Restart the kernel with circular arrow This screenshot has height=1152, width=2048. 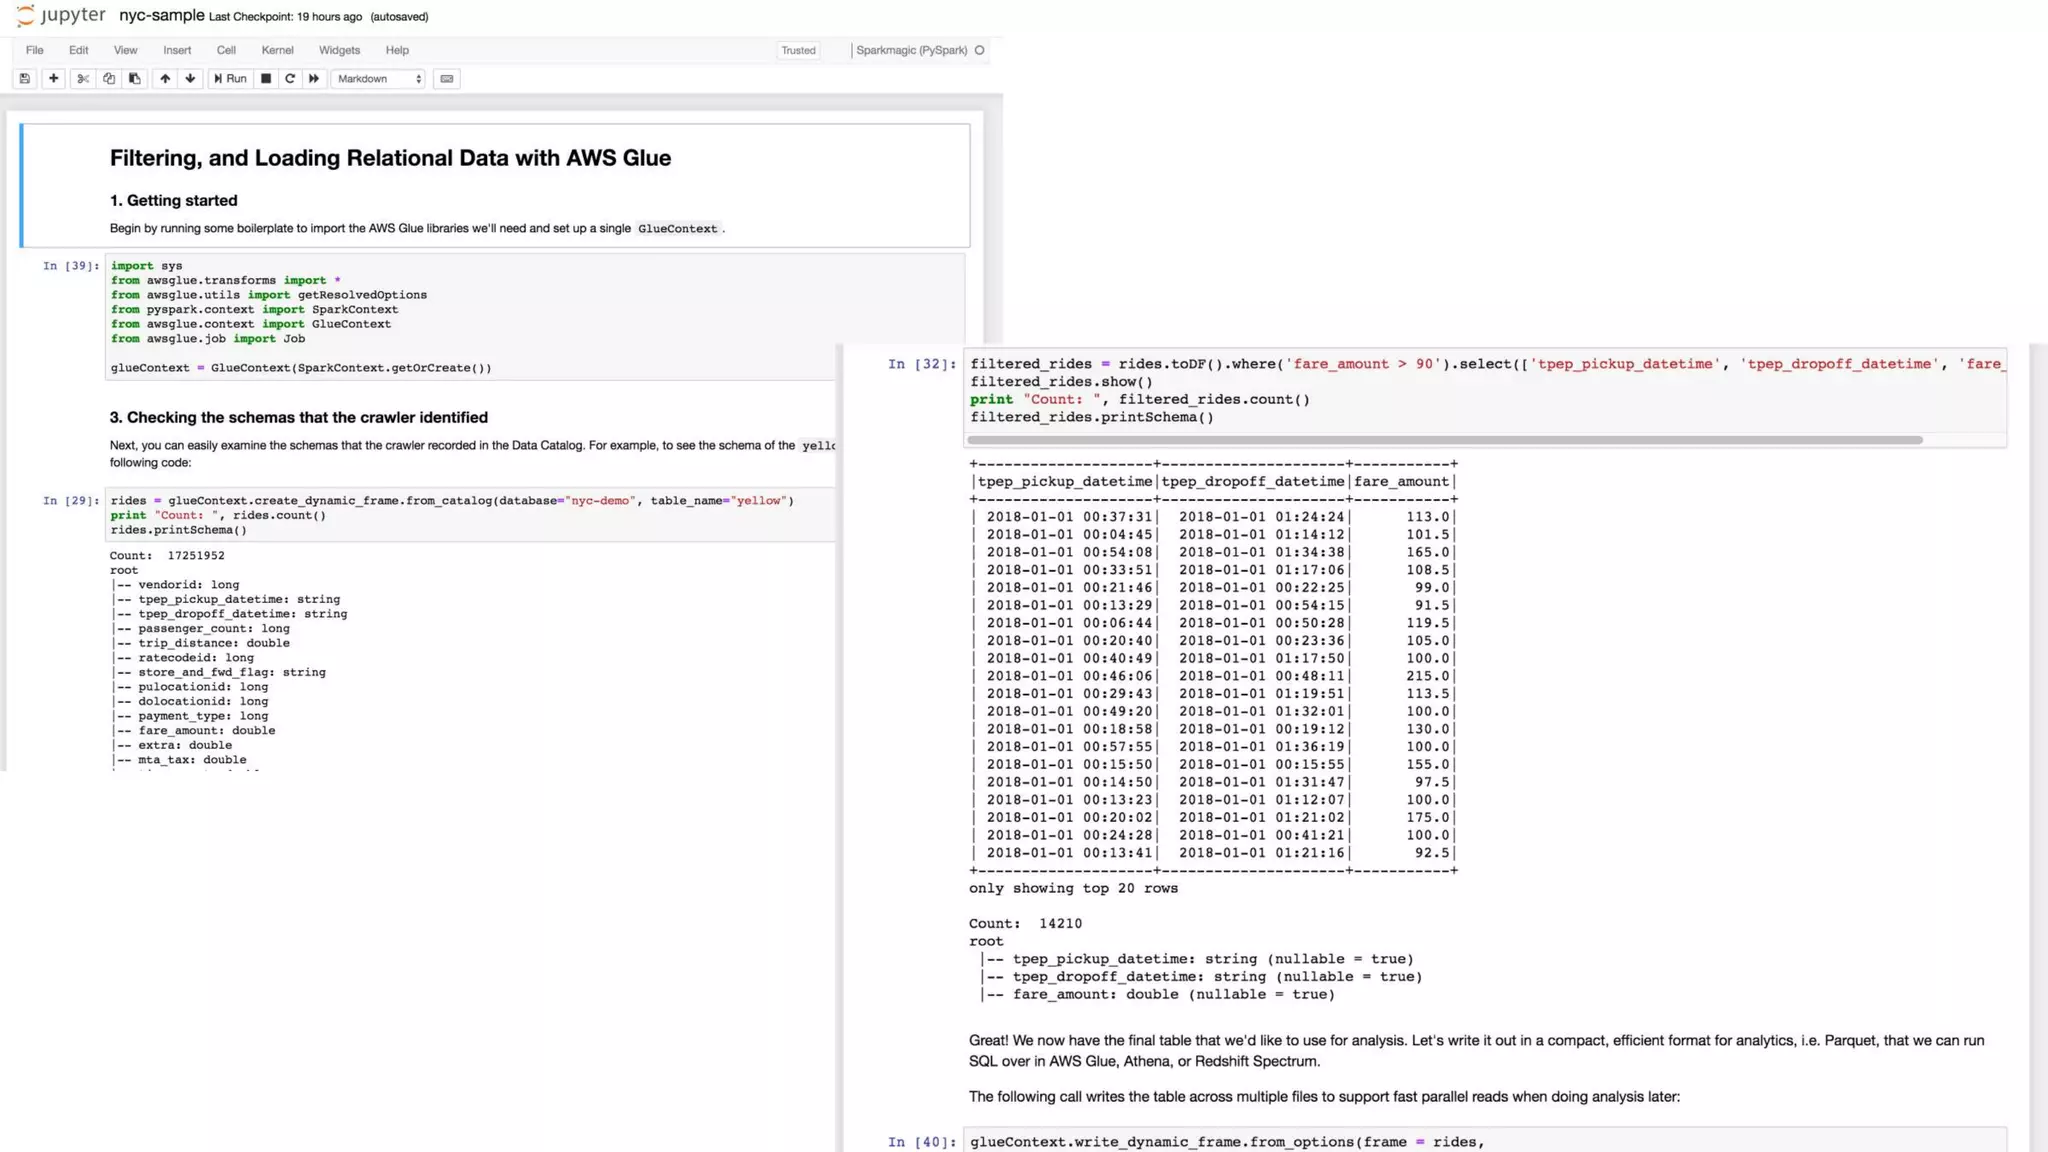290,78
